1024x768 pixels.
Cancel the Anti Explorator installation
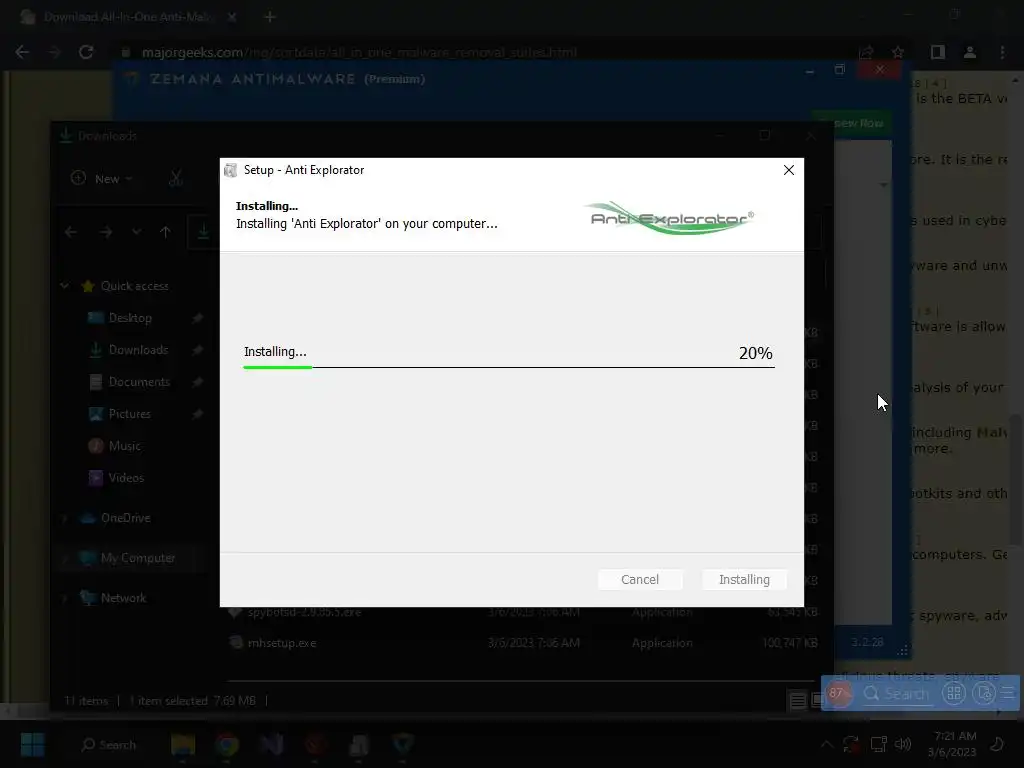pos(640,579)
